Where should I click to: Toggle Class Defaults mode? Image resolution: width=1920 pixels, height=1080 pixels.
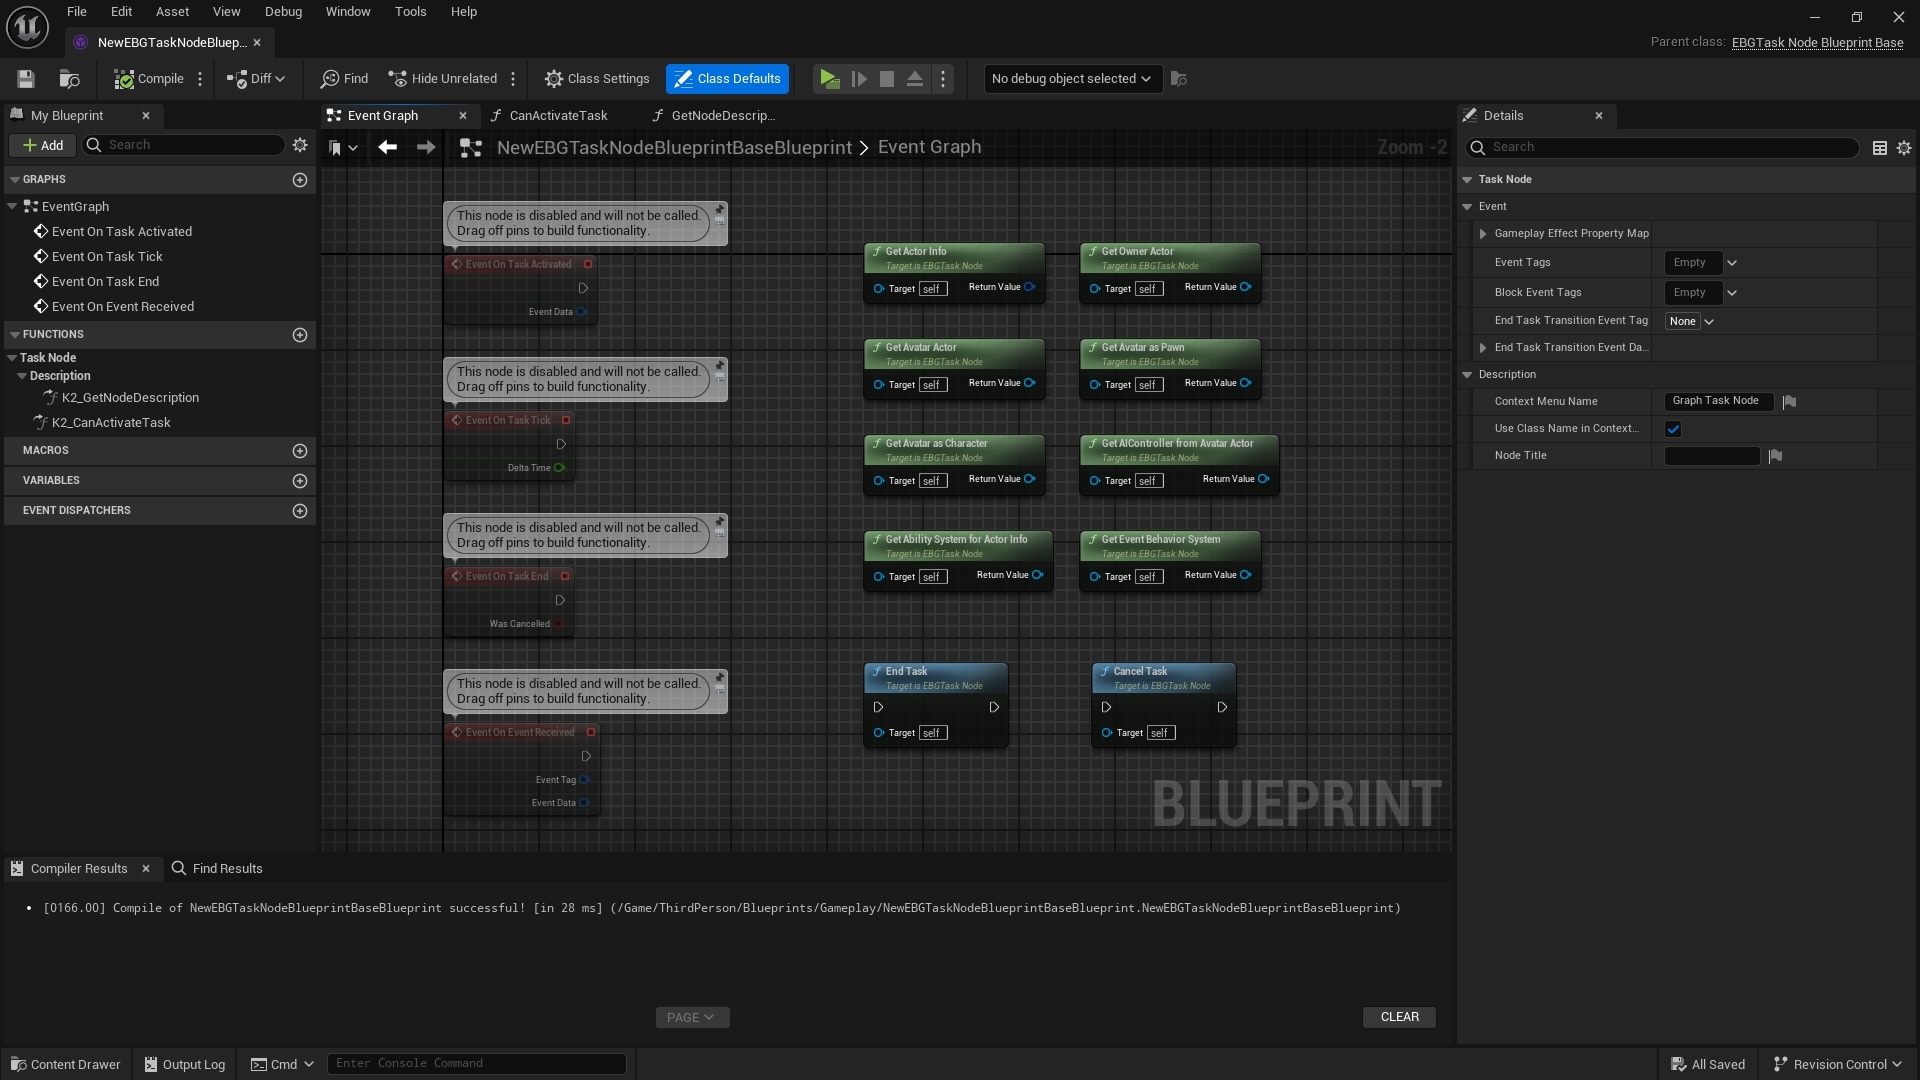point(727,79)
